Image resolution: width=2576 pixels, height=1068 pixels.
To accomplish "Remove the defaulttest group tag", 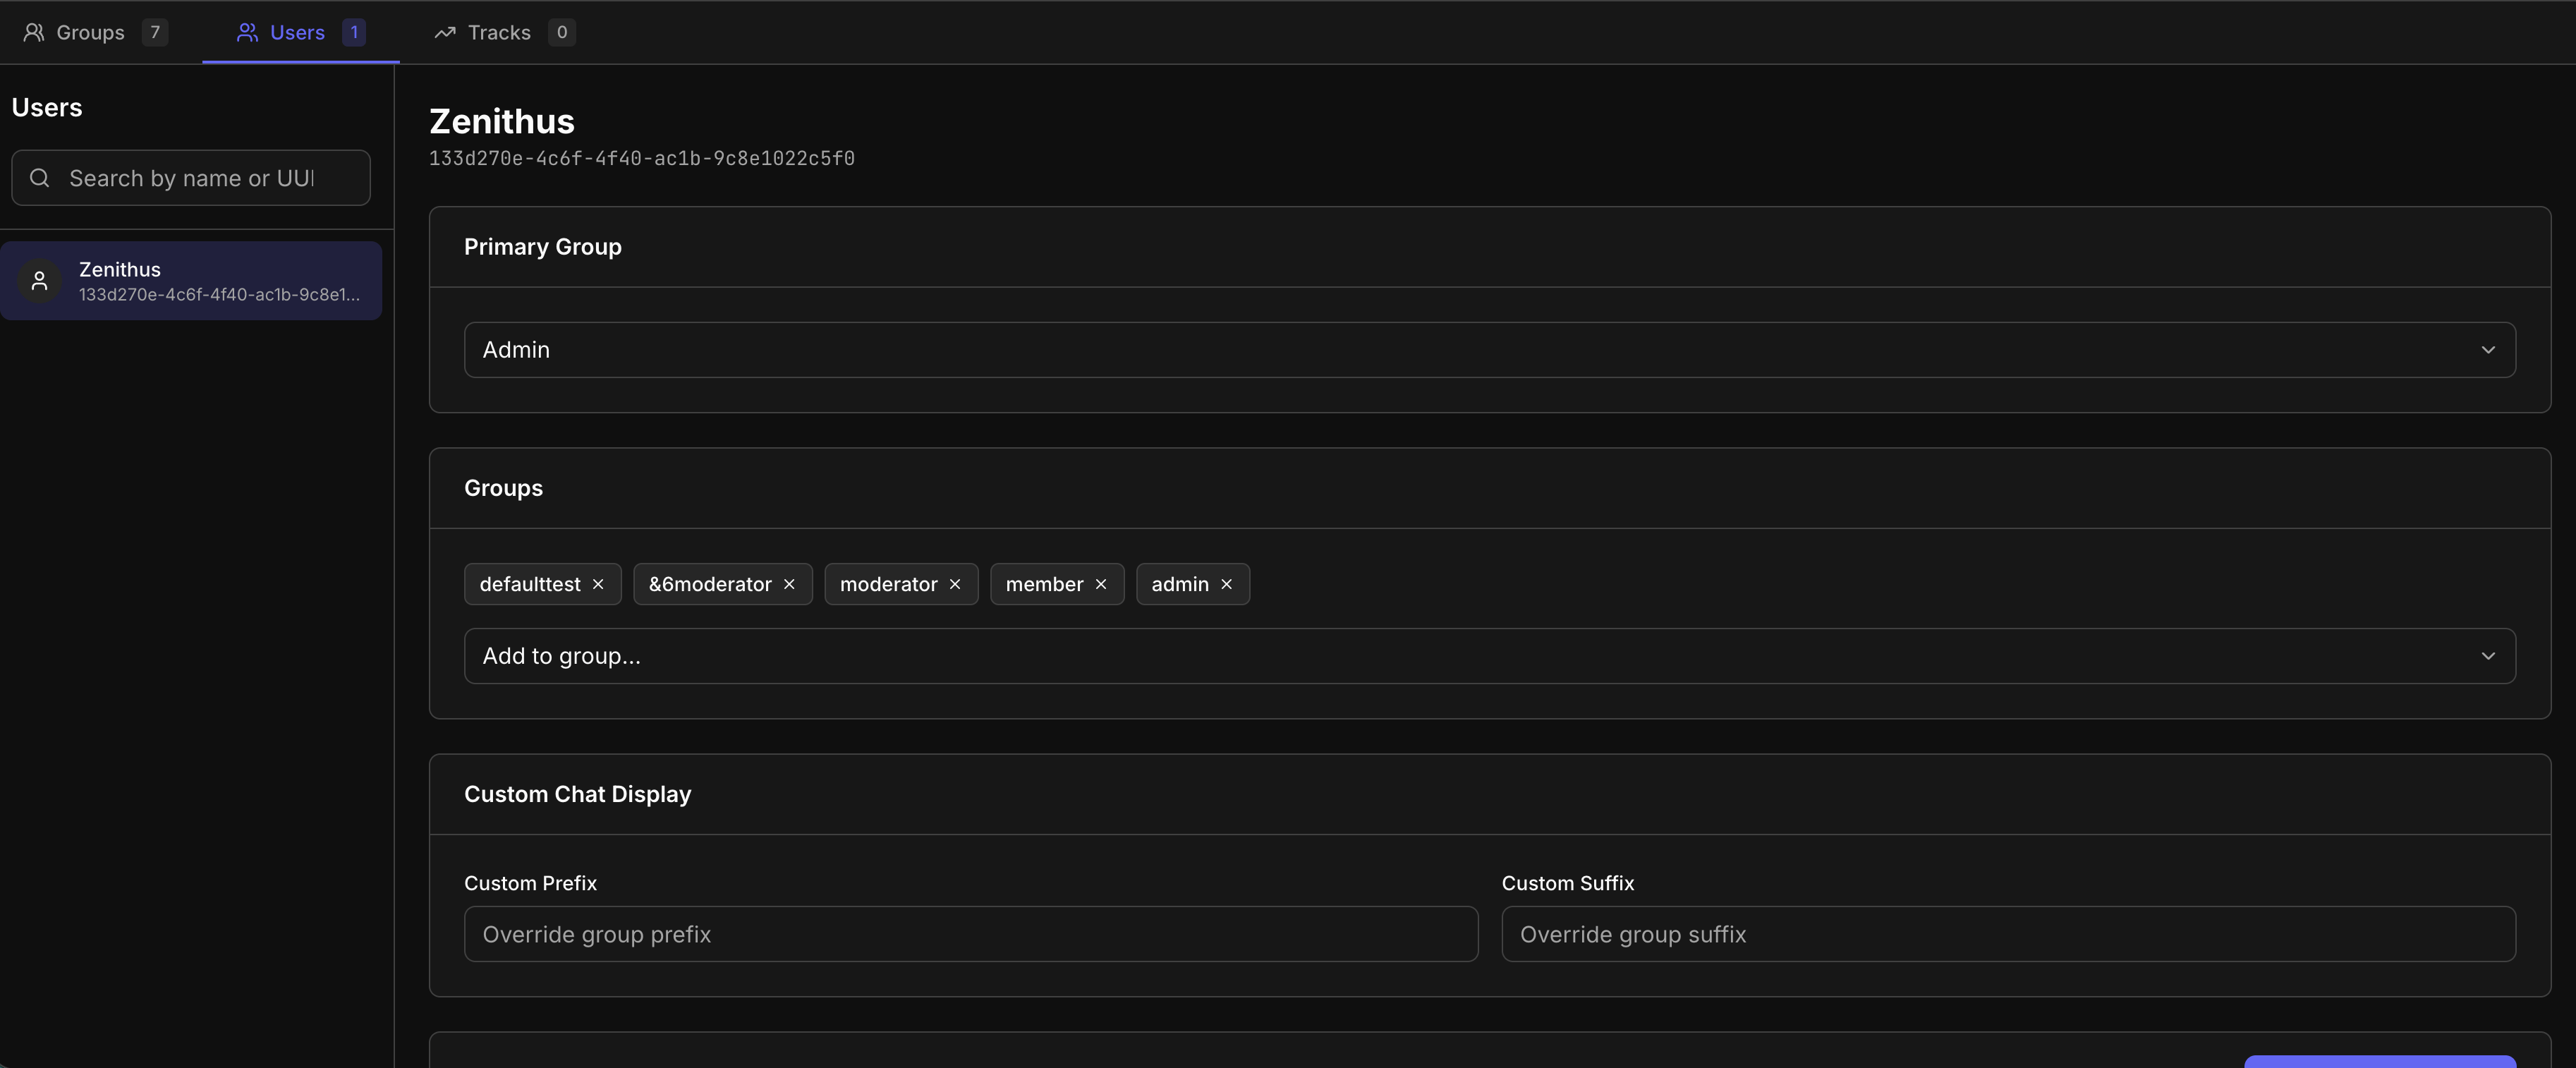I will (x=598, y=584).
